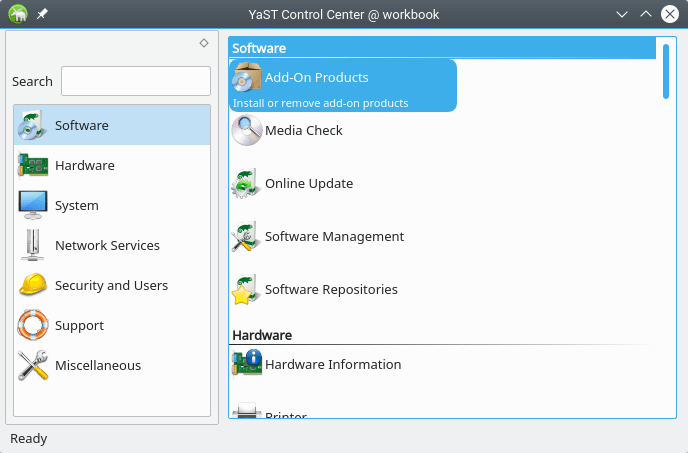
Task: Click the Software category icon in sidebar
Action: (x=33, y=125)
